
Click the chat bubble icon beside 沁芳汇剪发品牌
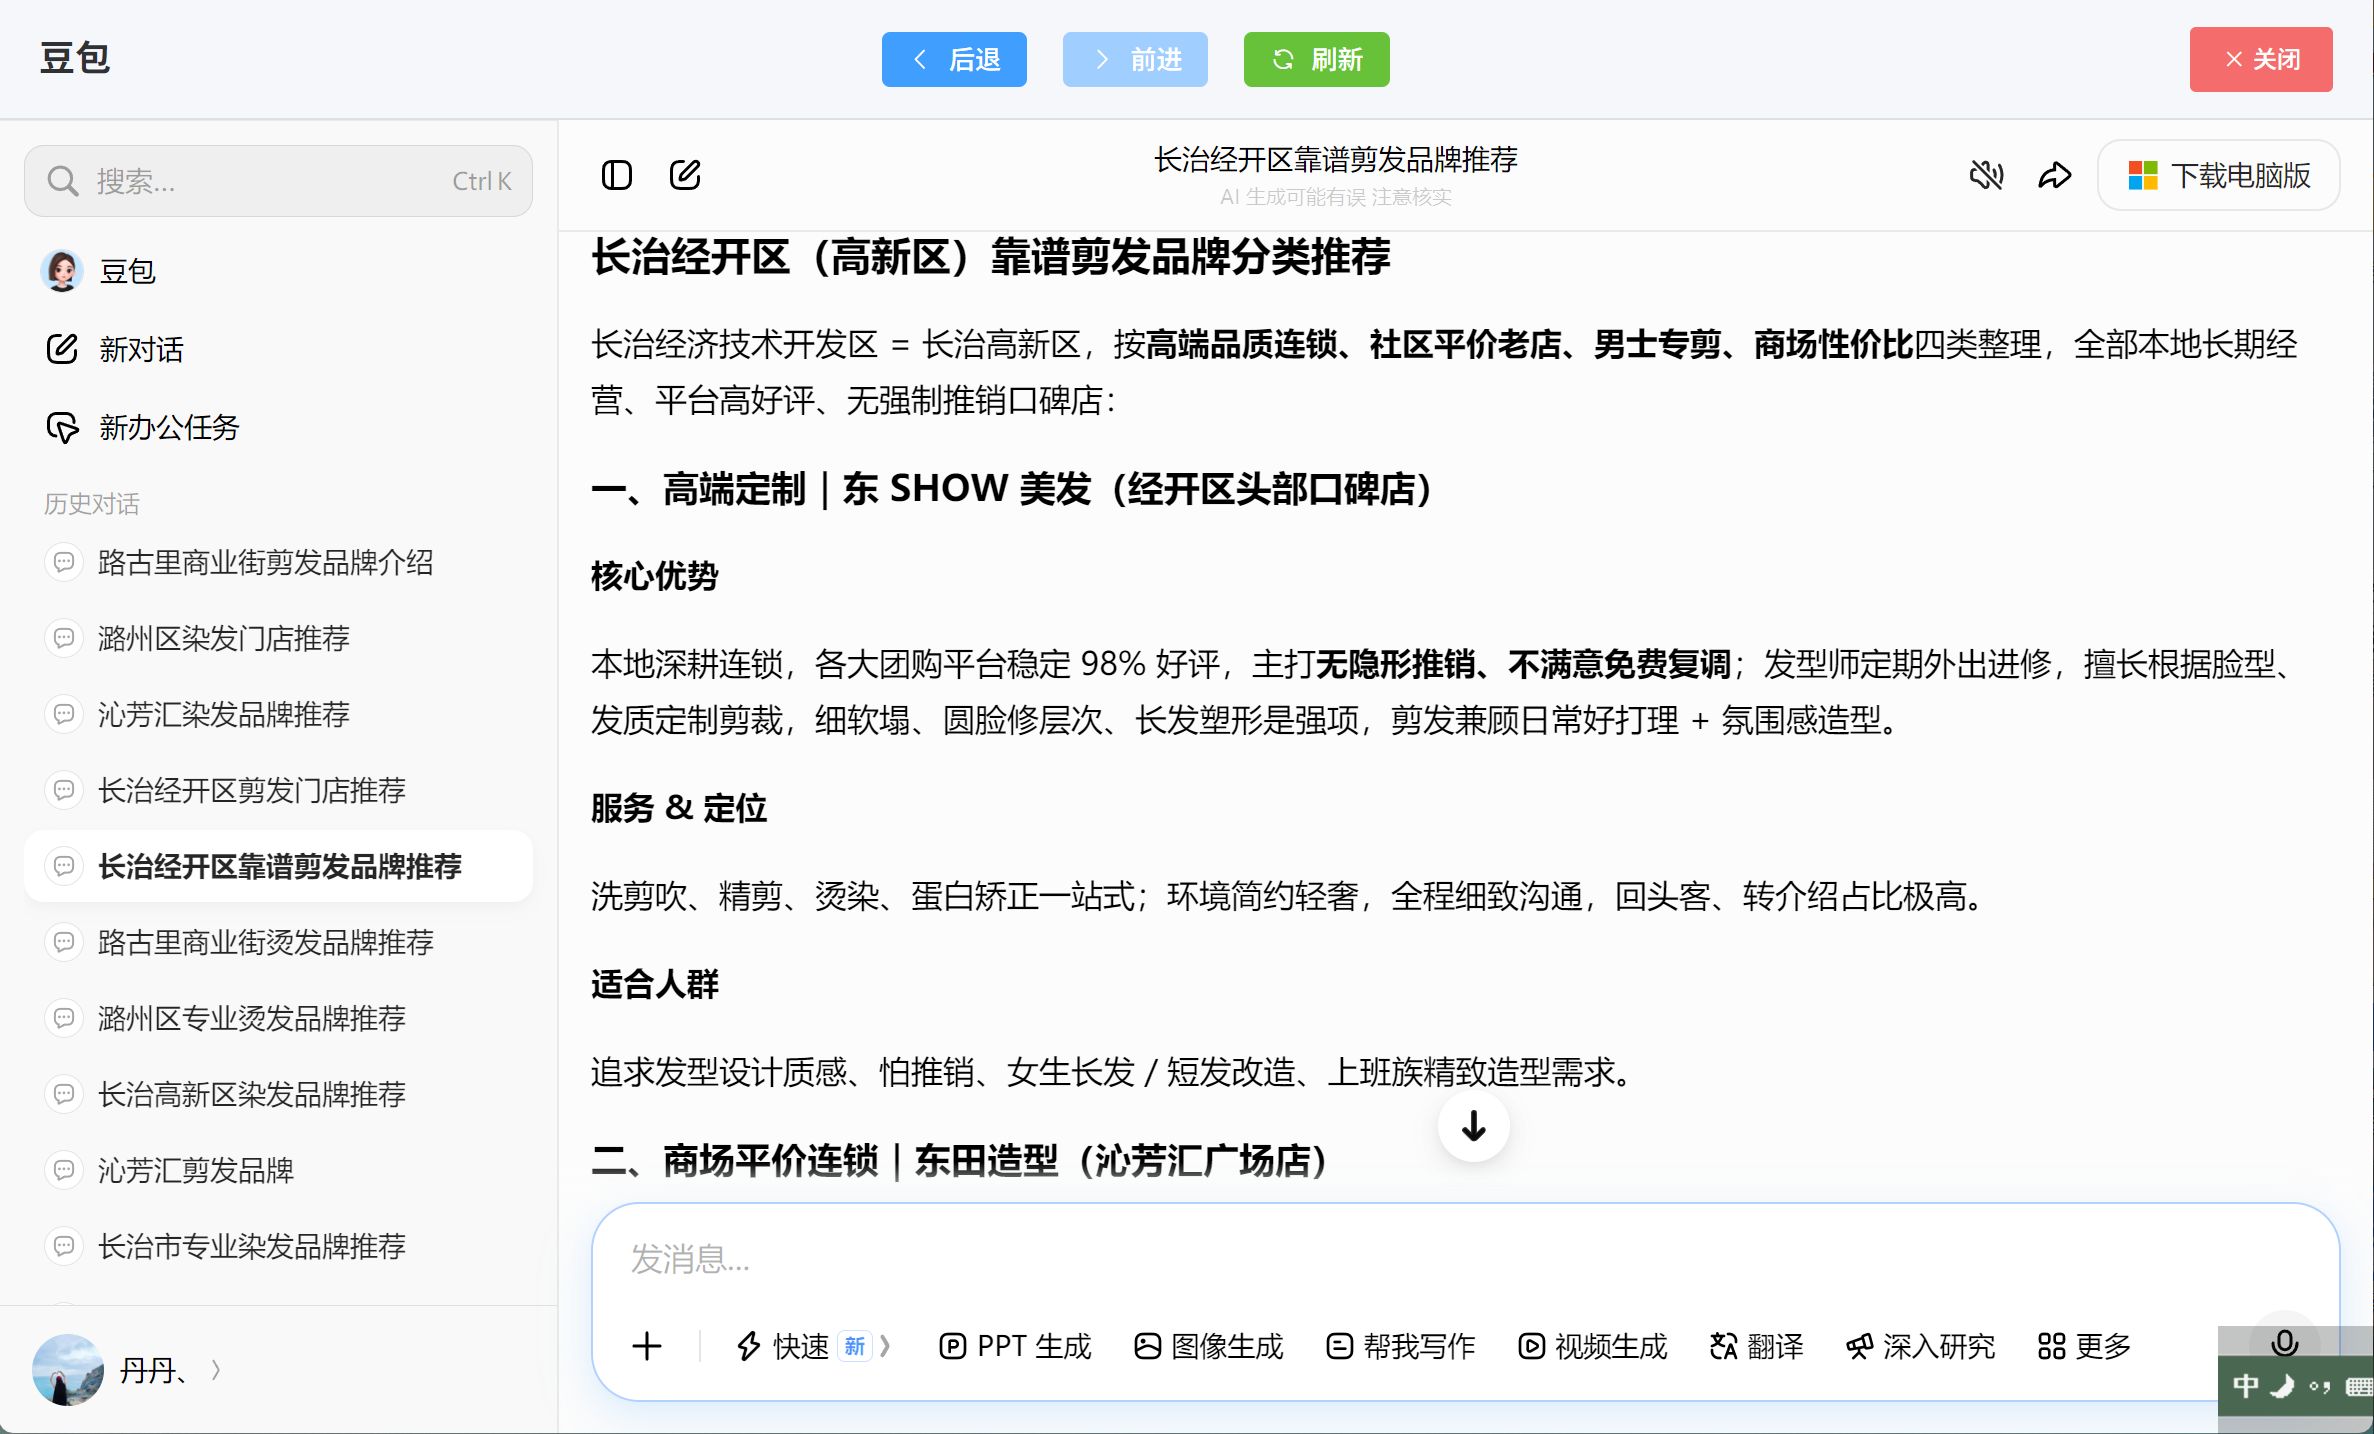64,1170
